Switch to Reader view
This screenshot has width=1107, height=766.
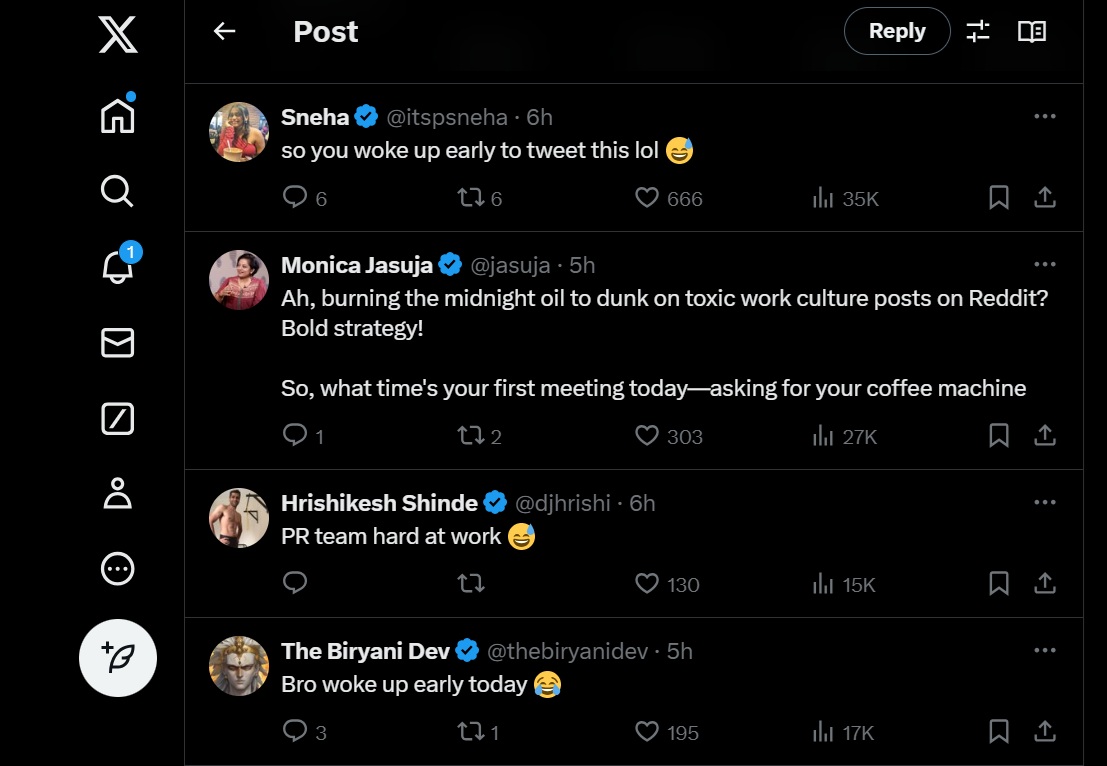tap(1032, 32)
